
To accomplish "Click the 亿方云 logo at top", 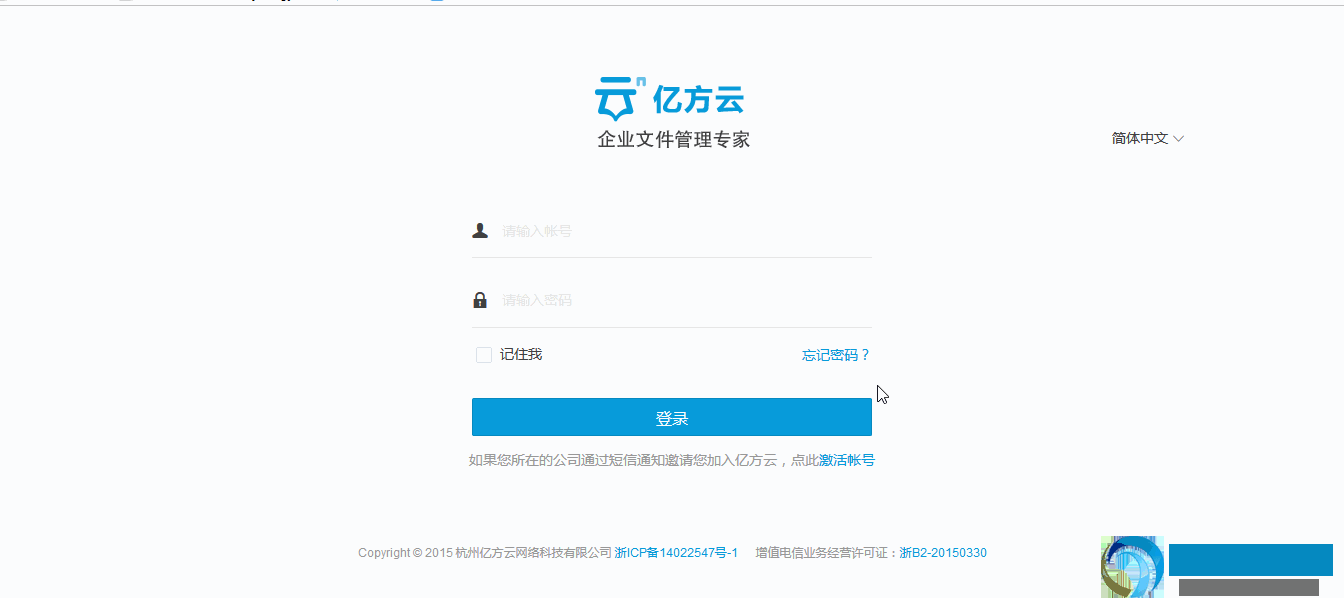I will [x=670, y=99].
